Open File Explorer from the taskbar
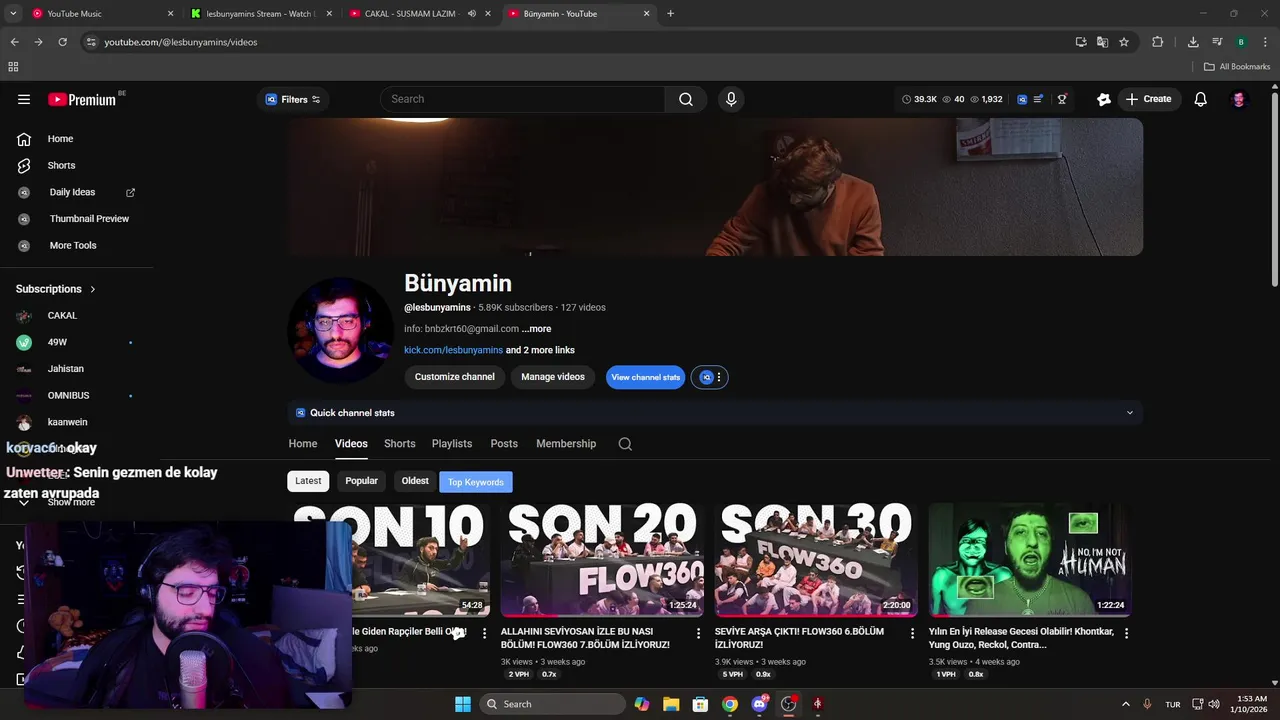The image size is (1280, 720). 671,704
